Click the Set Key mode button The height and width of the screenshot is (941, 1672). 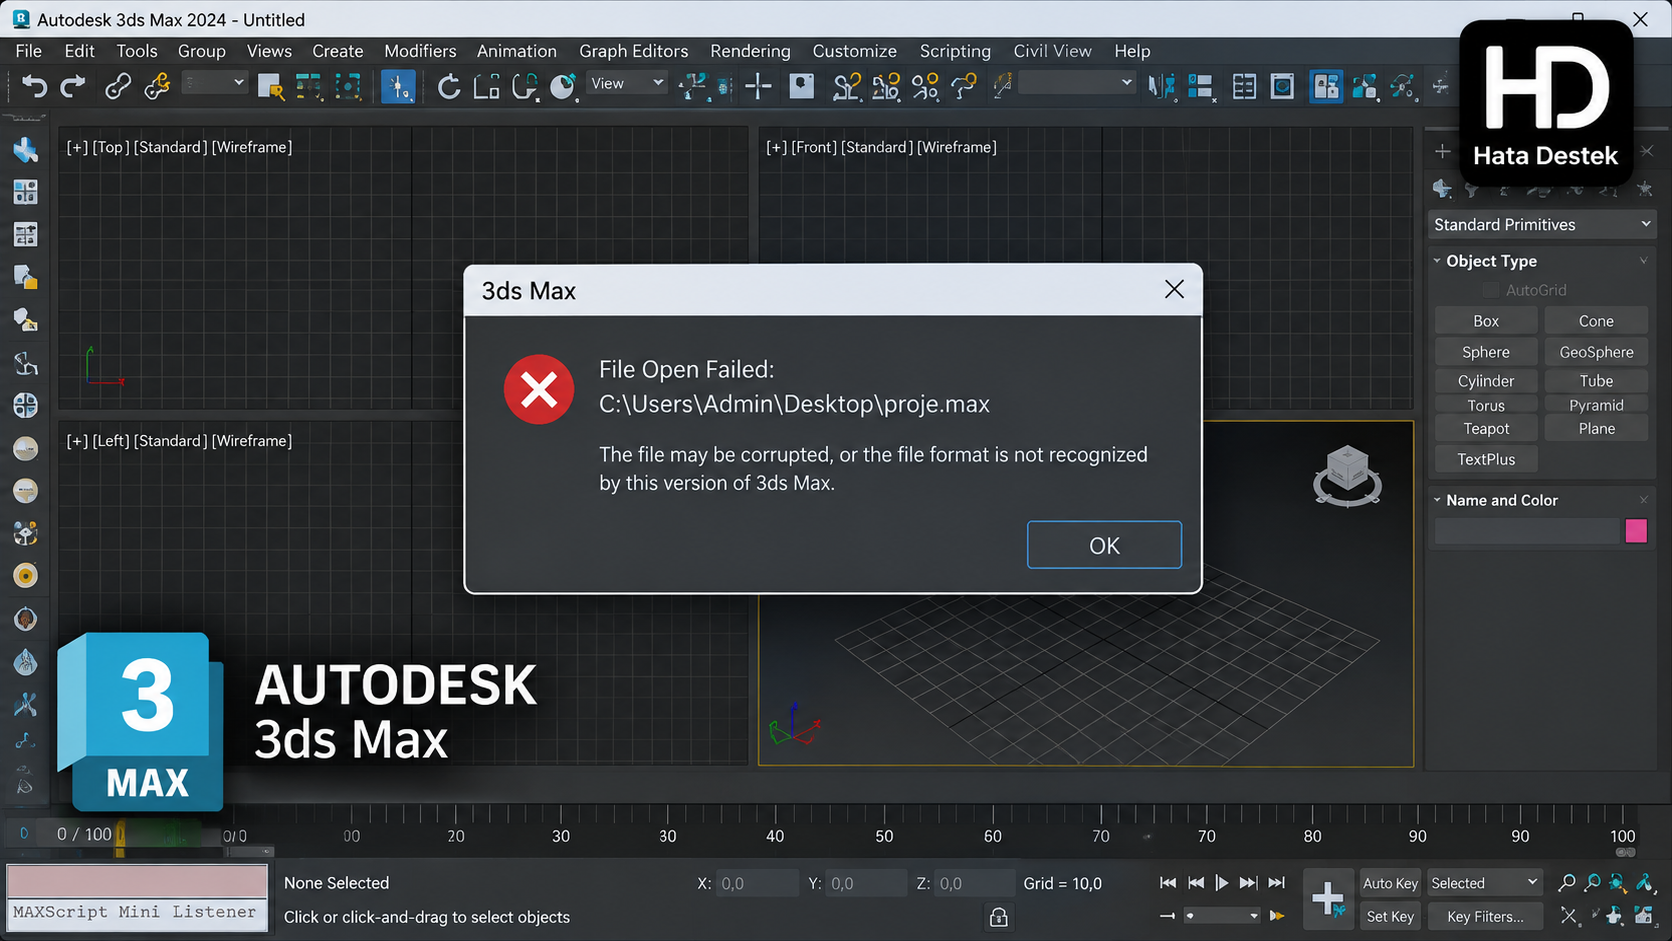tap(1390, 916)
